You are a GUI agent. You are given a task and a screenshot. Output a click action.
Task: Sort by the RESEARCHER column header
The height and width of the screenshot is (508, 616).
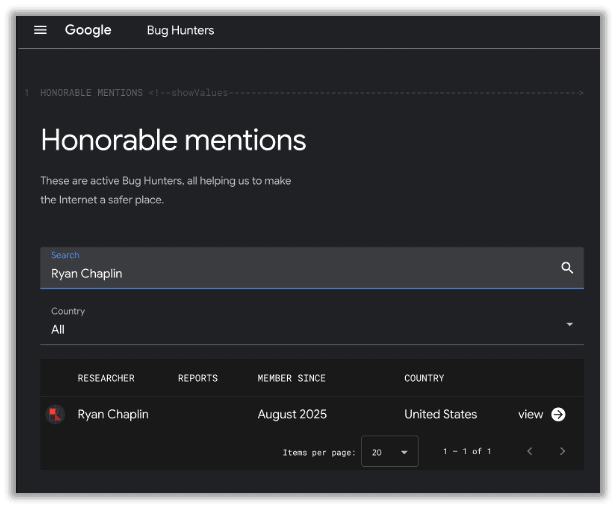106,378
